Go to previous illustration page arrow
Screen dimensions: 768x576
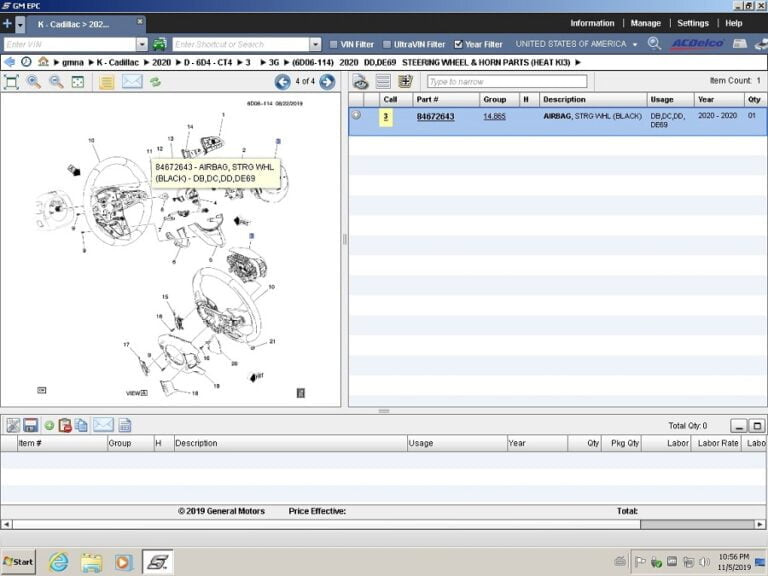tap(283, 82)
